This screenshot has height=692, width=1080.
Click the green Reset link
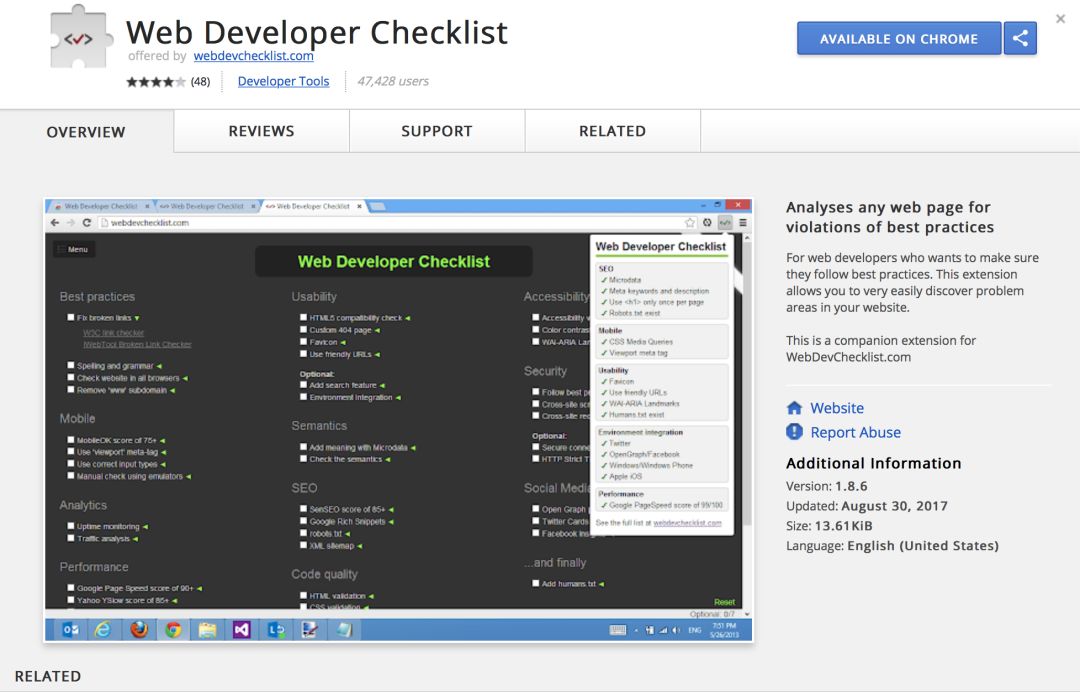(725, 602)
